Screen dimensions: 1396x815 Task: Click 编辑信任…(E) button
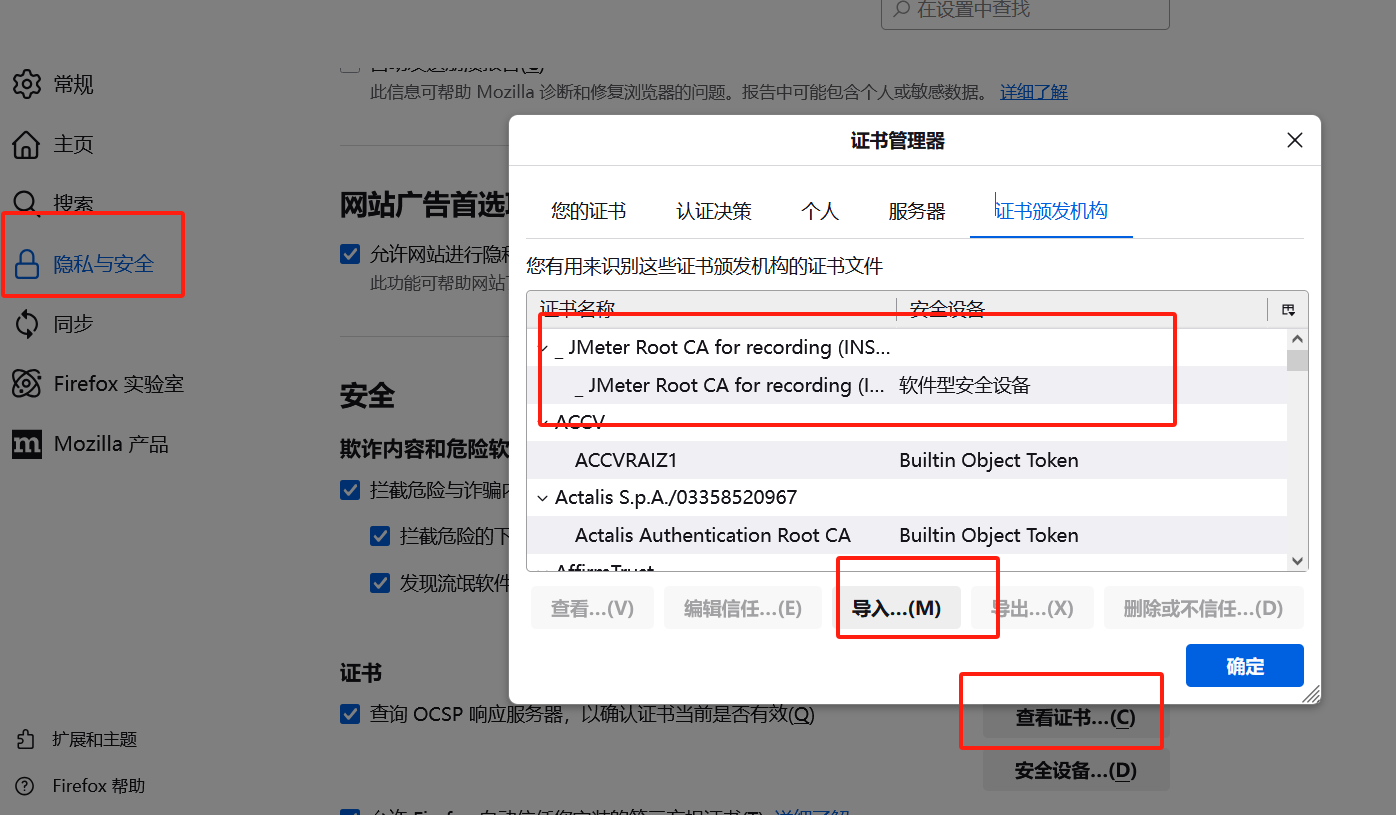(x=743, y=608)
